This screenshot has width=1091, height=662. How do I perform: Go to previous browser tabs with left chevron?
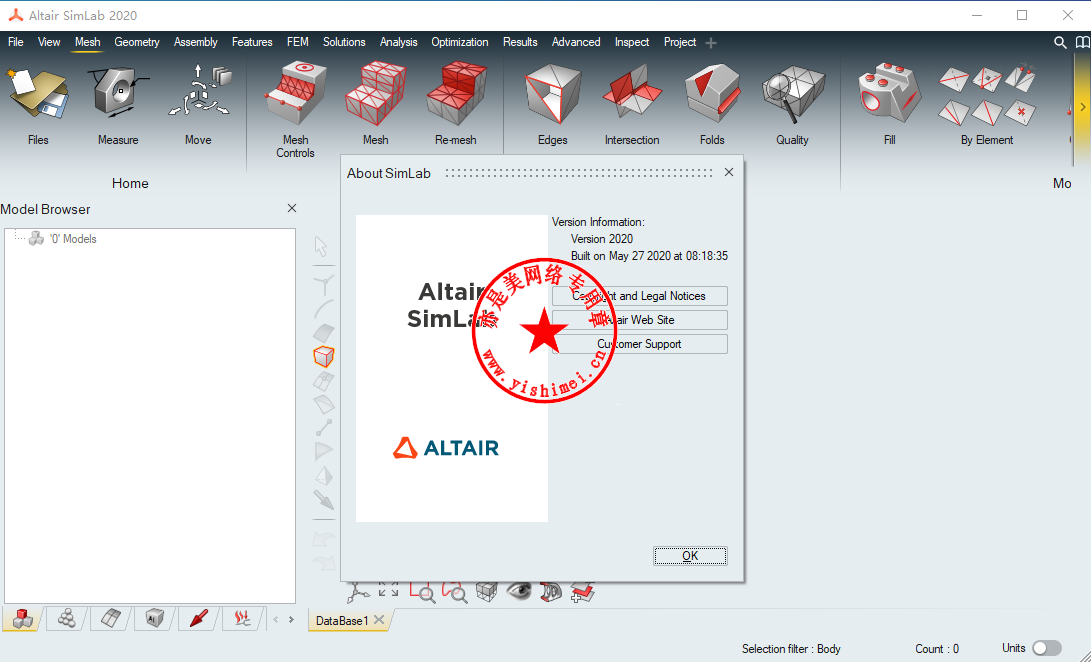pos(276,619)
